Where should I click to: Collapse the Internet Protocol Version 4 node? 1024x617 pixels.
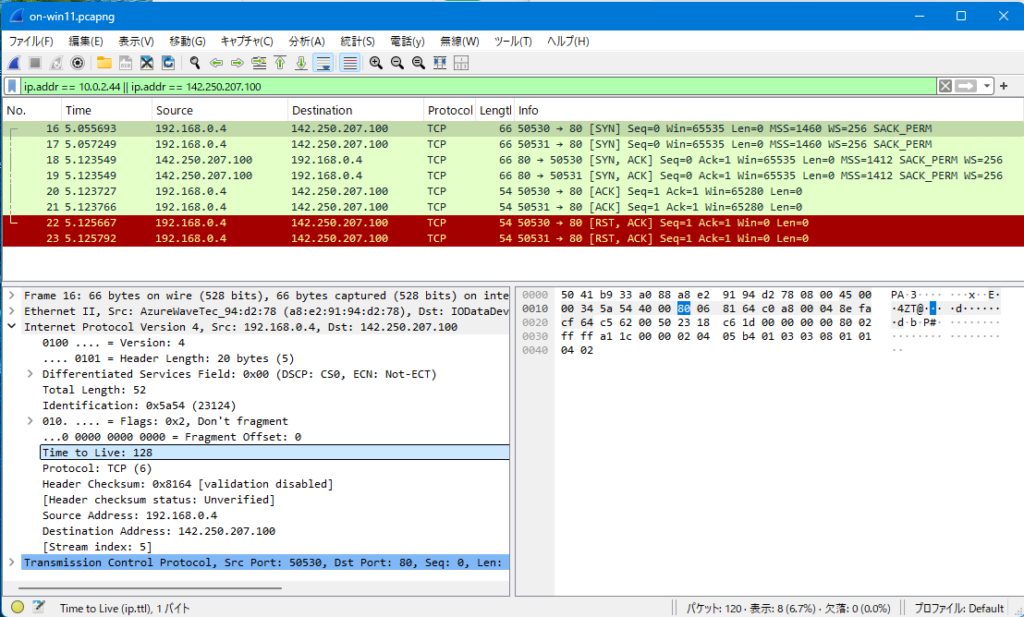click(11, 327)
